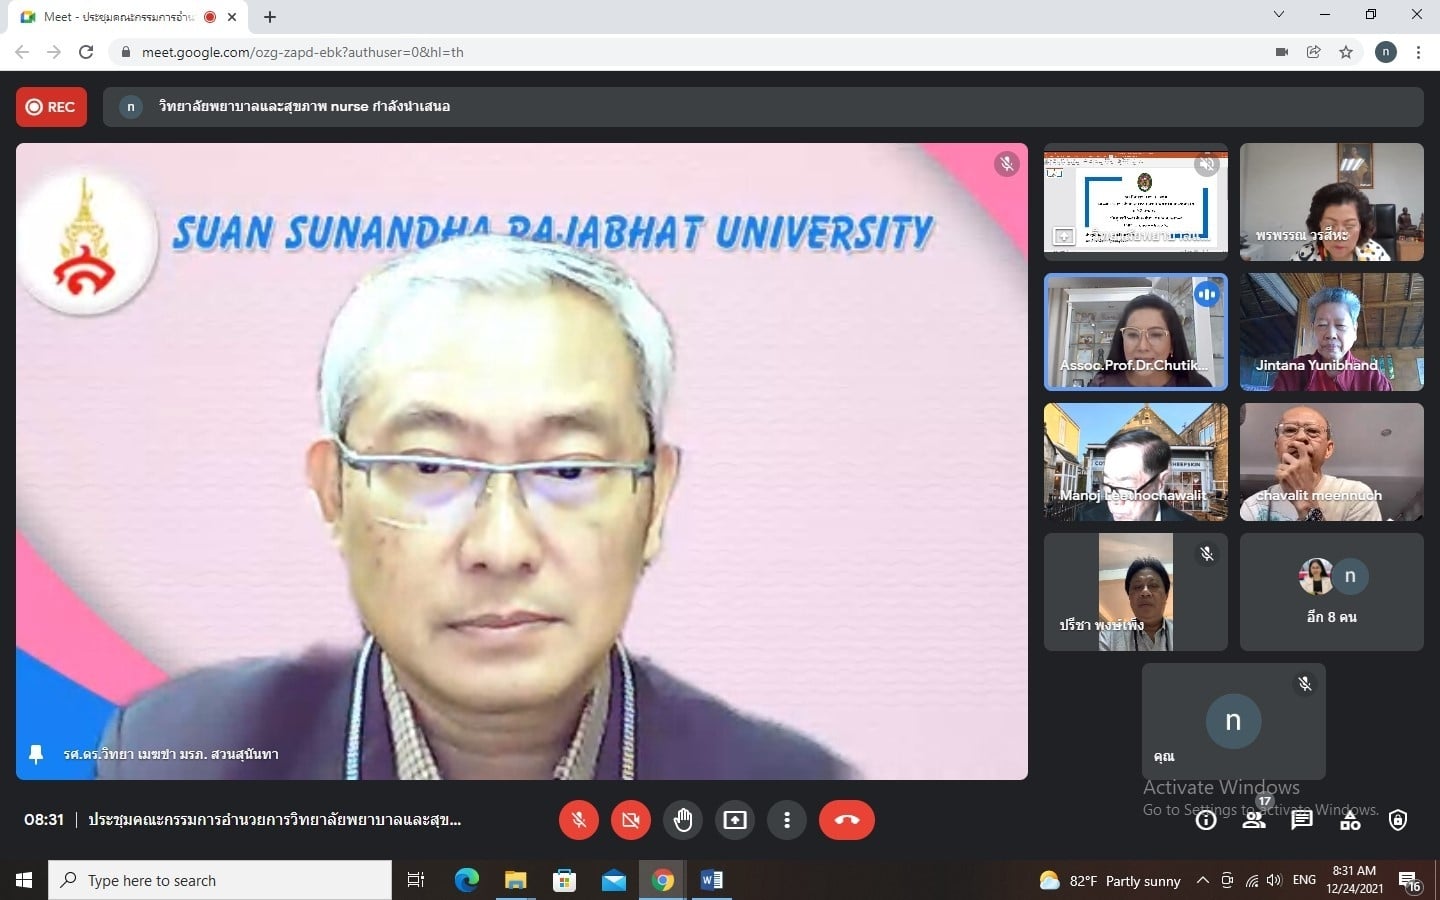This screenshot has width=1440, height=900.
Task: Show the participants list panel
Action: (1253, 821)
